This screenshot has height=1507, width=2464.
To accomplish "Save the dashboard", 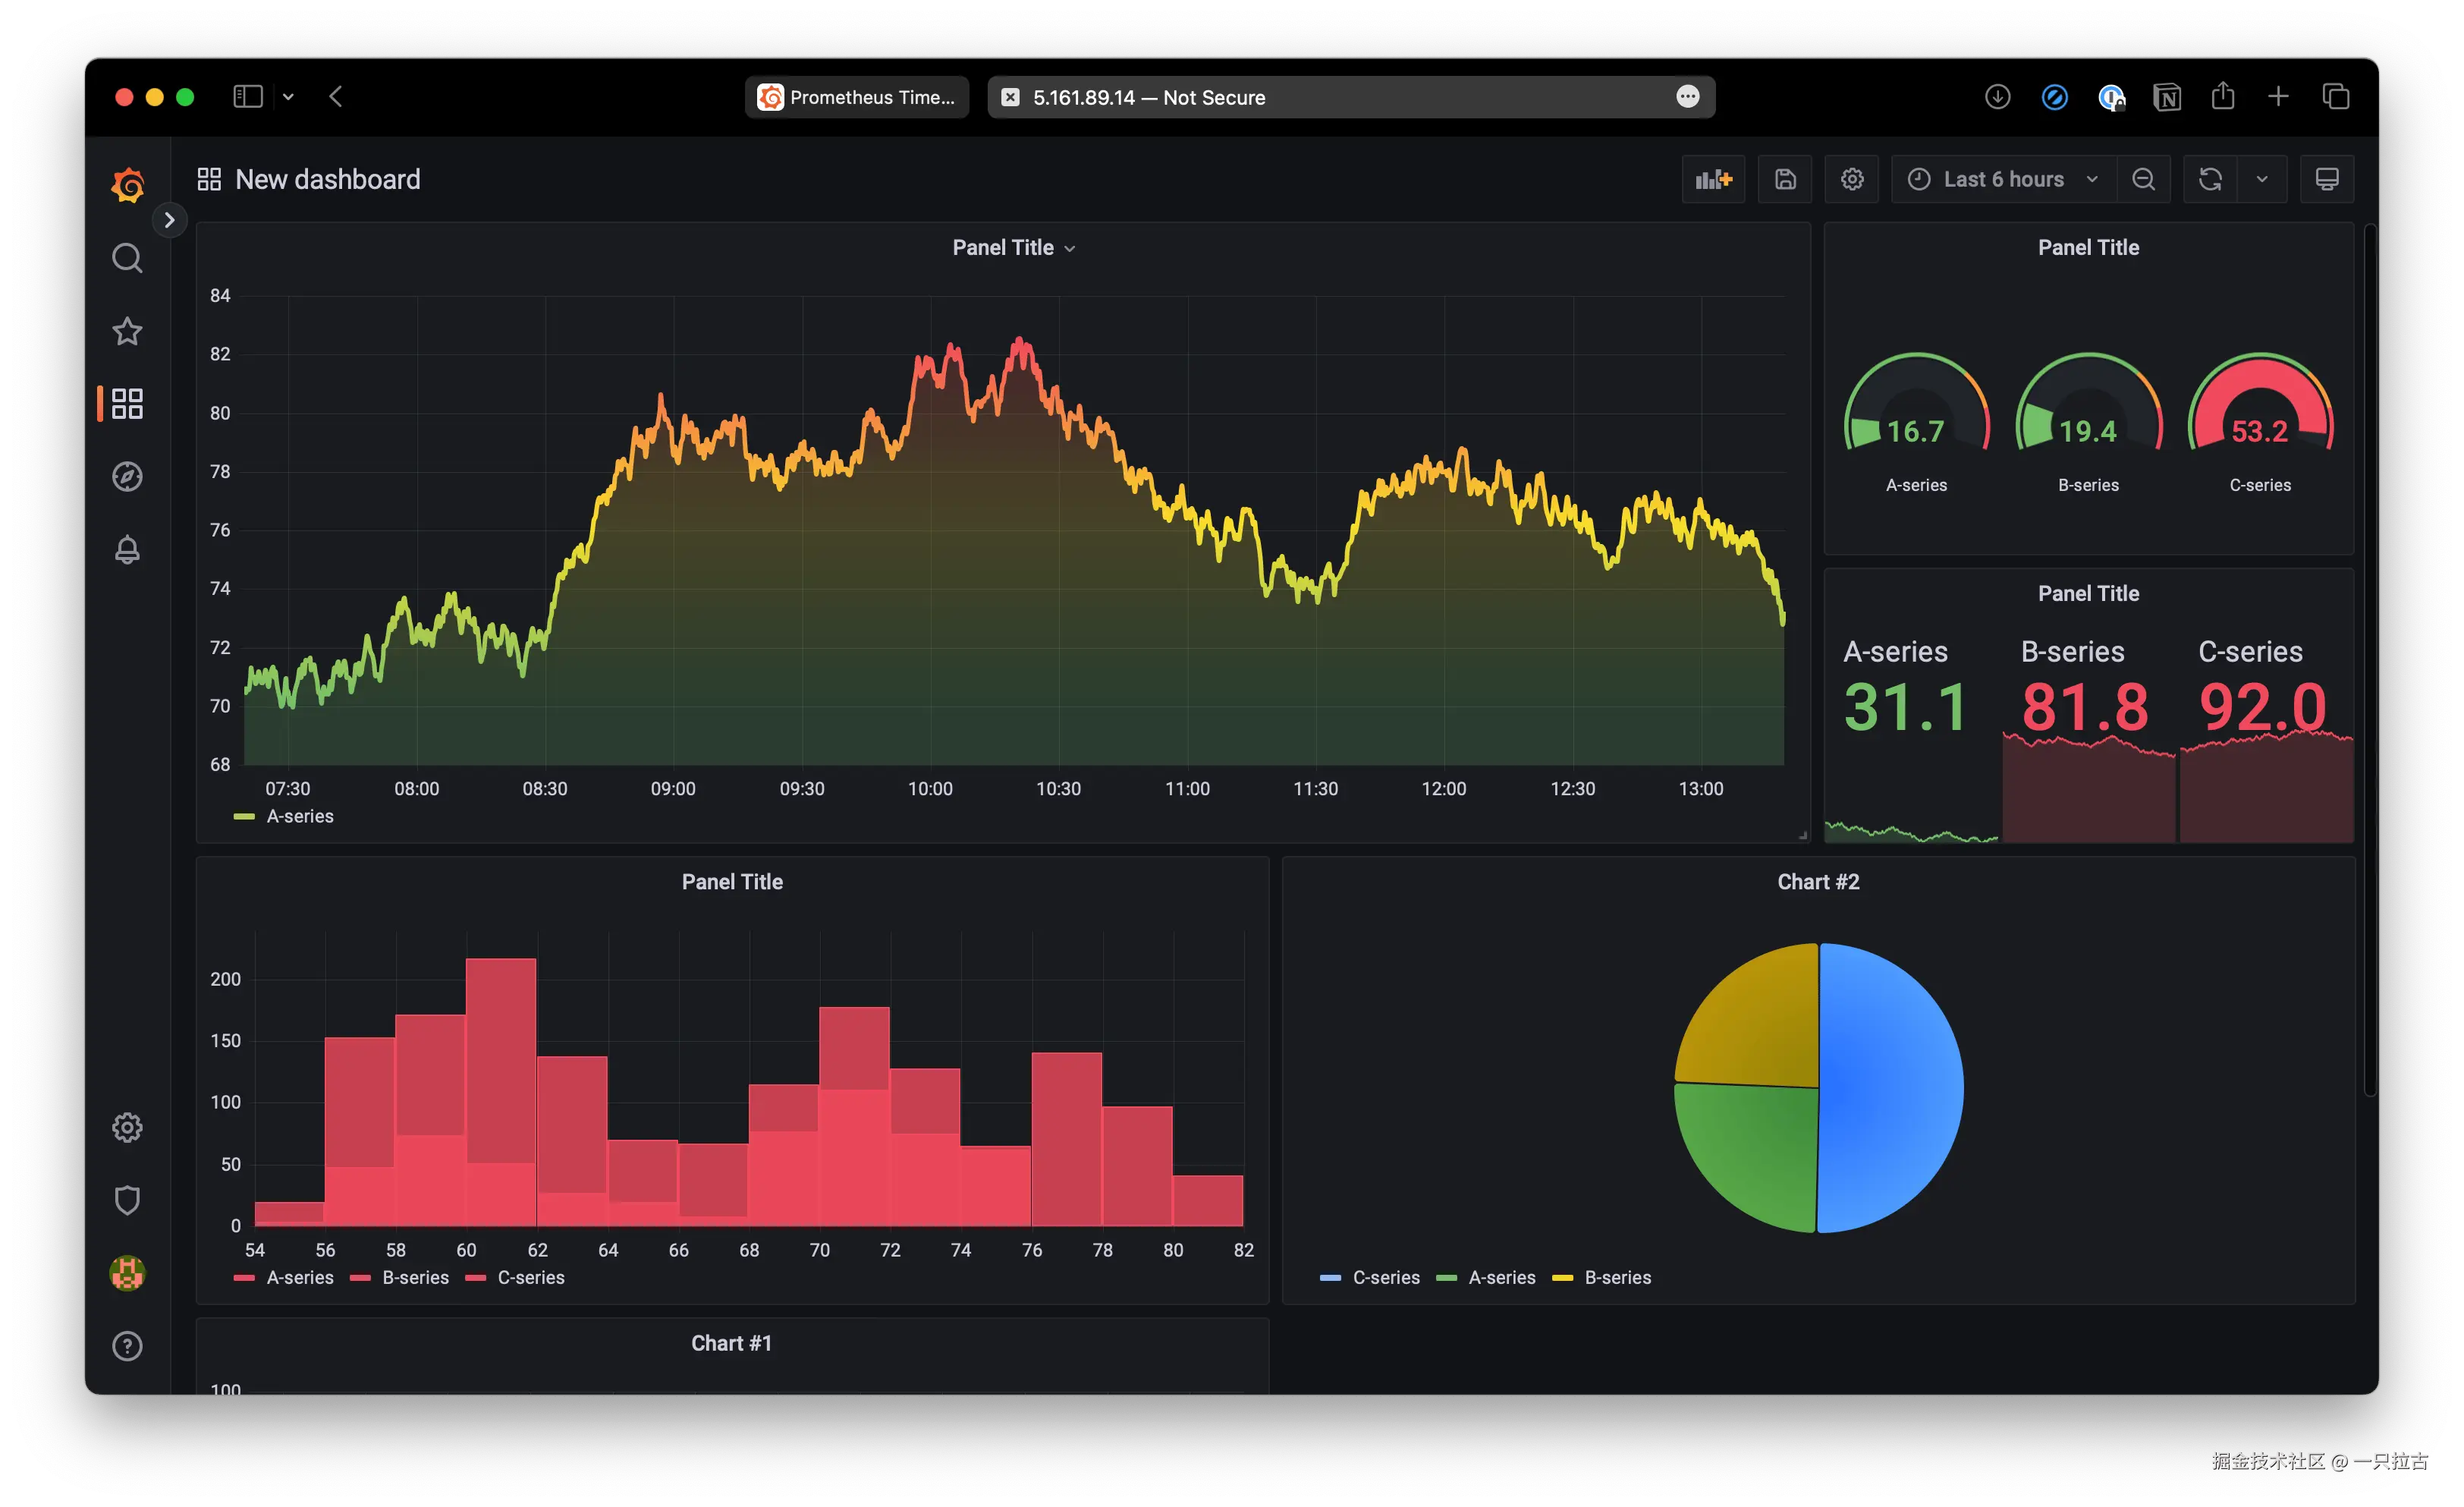I will click(1785, 178).
